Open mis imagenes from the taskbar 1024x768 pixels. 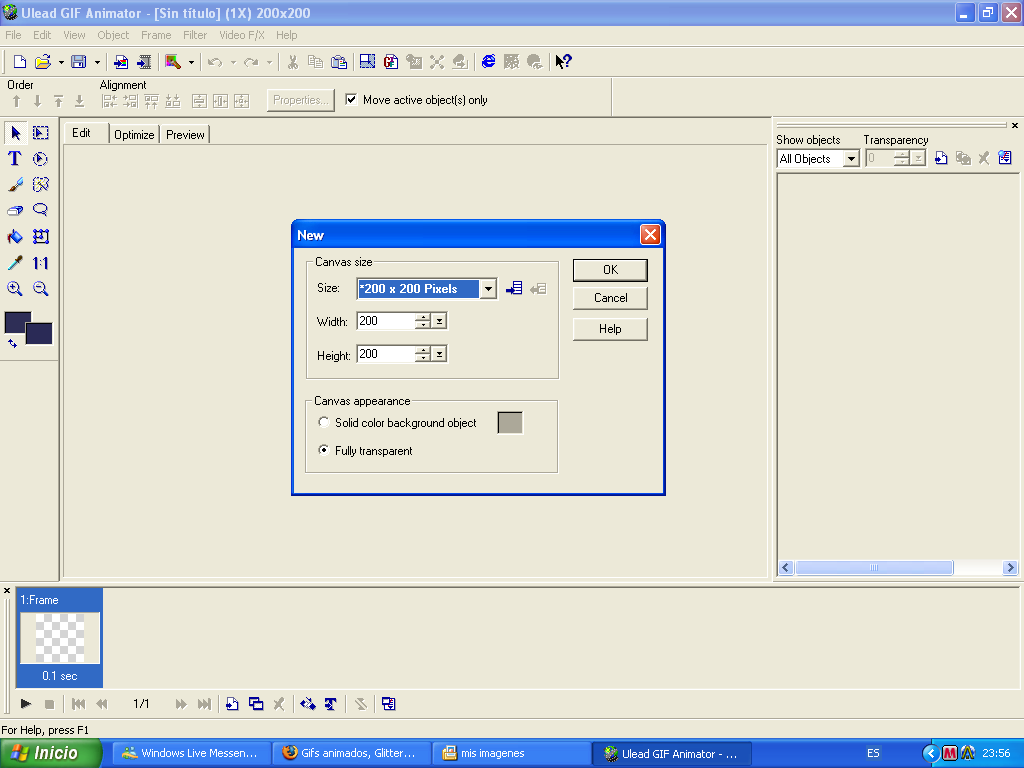510,753
